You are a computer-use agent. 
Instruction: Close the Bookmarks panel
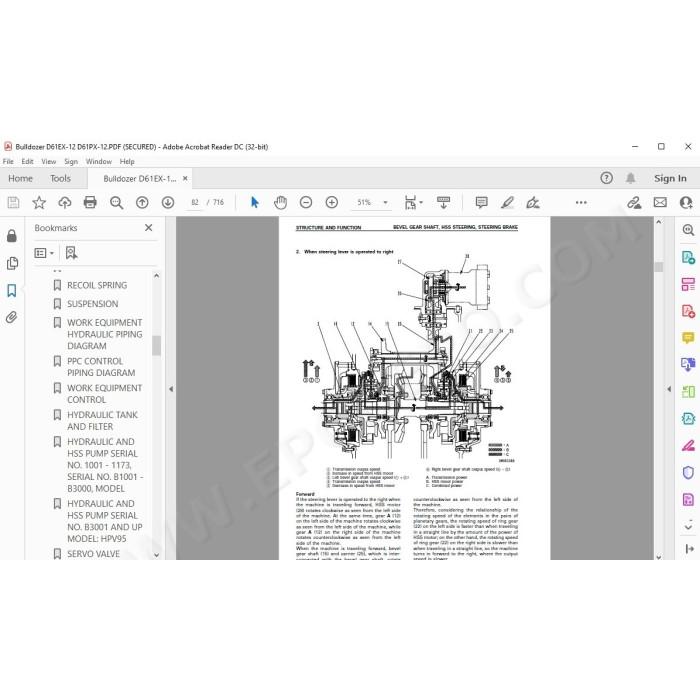tap(149, 228)
